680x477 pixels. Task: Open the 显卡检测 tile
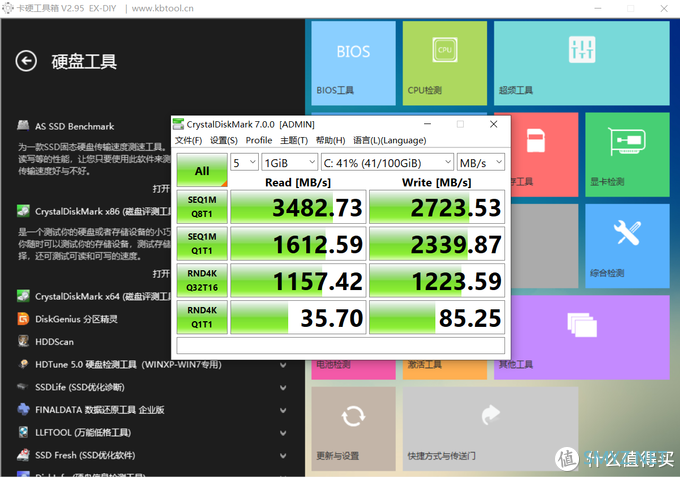[x=627, y=155]
